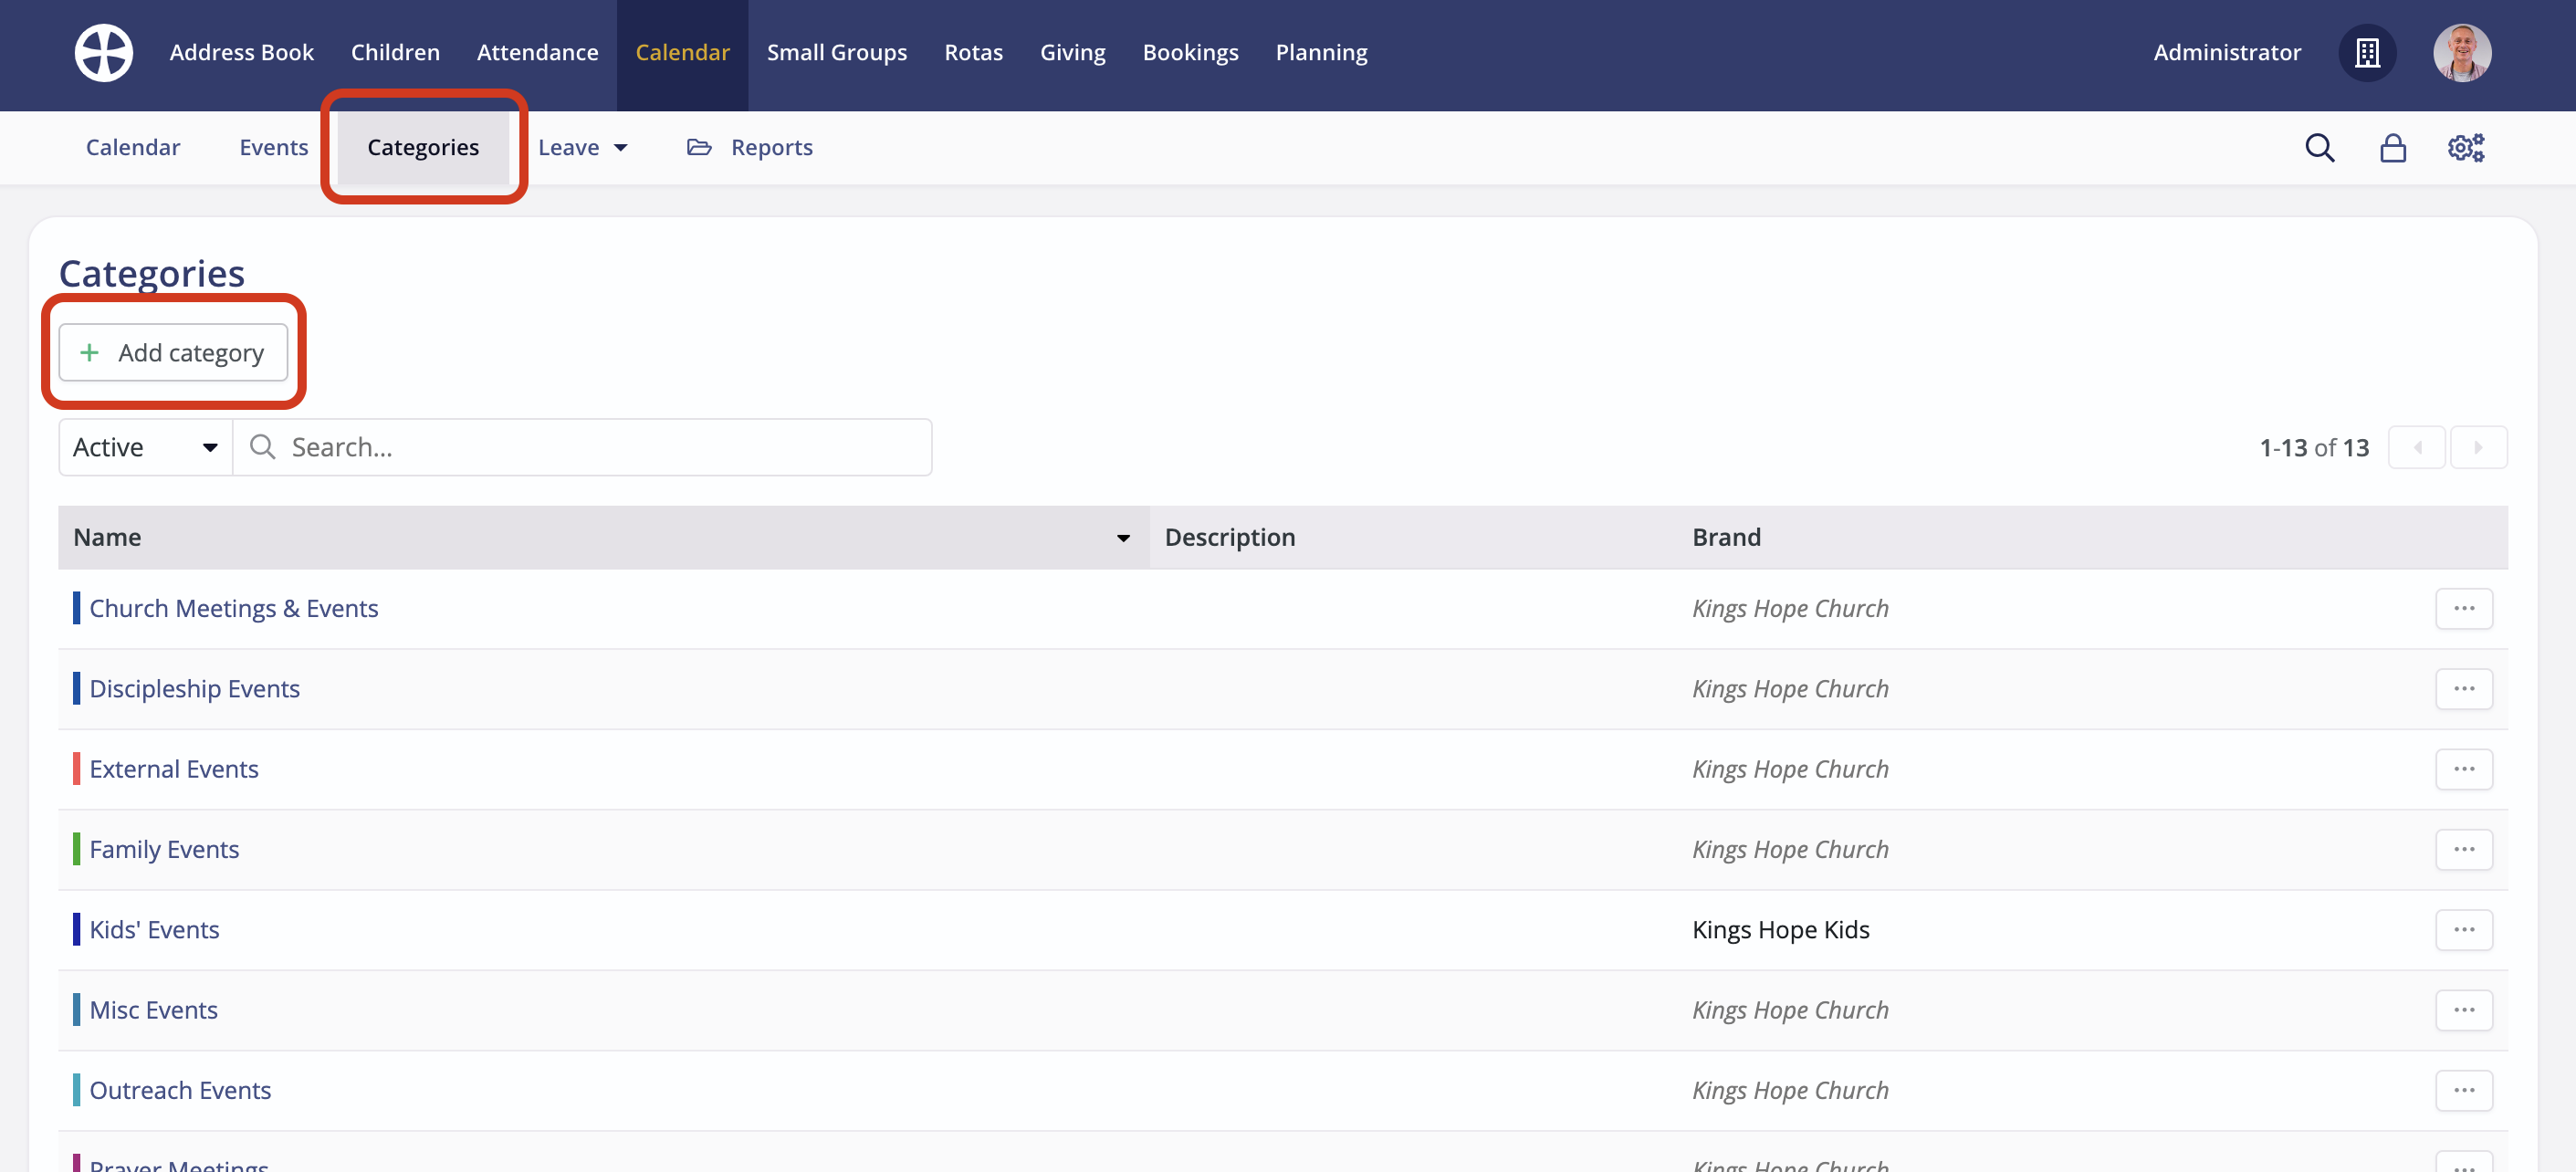Click the Add category button
Screen dimensions: 2576x1172
click(173, 352)
